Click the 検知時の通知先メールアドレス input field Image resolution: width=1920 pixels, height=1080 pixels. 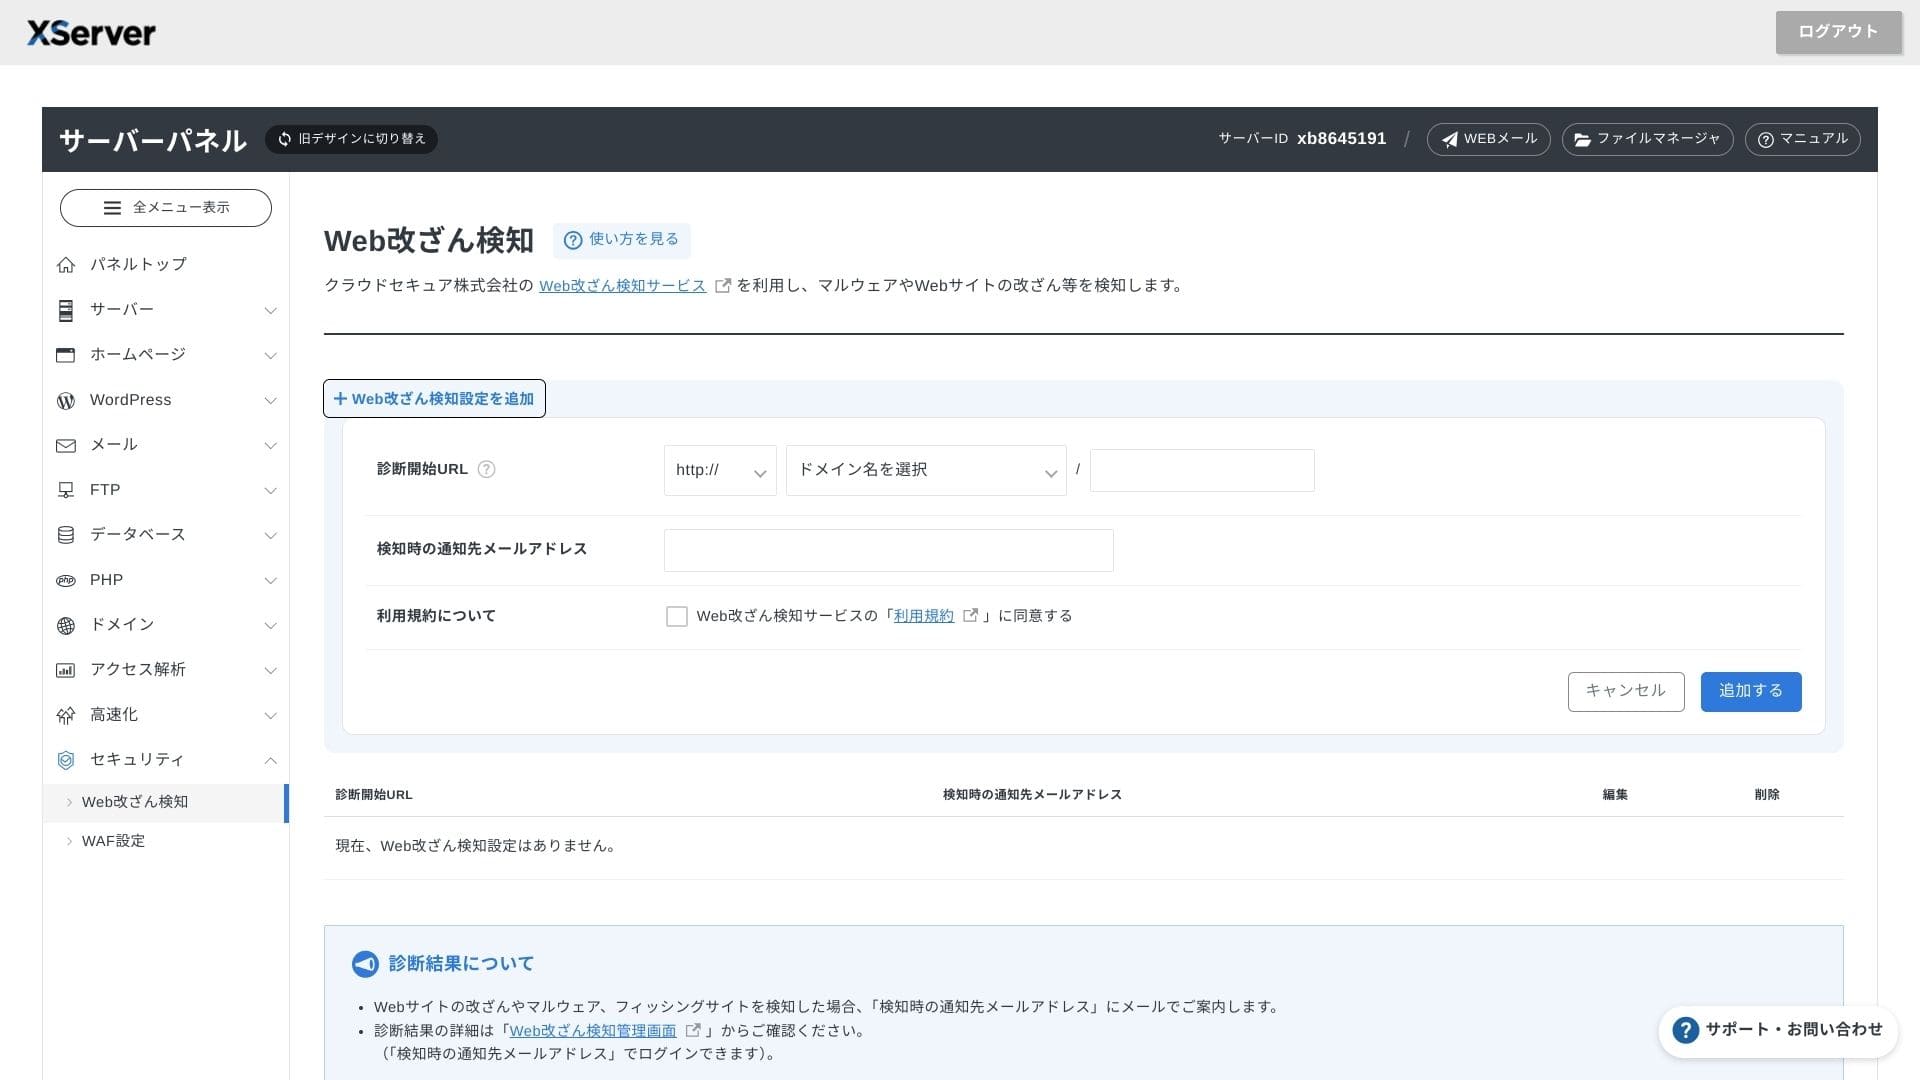(x=888, y=550)
